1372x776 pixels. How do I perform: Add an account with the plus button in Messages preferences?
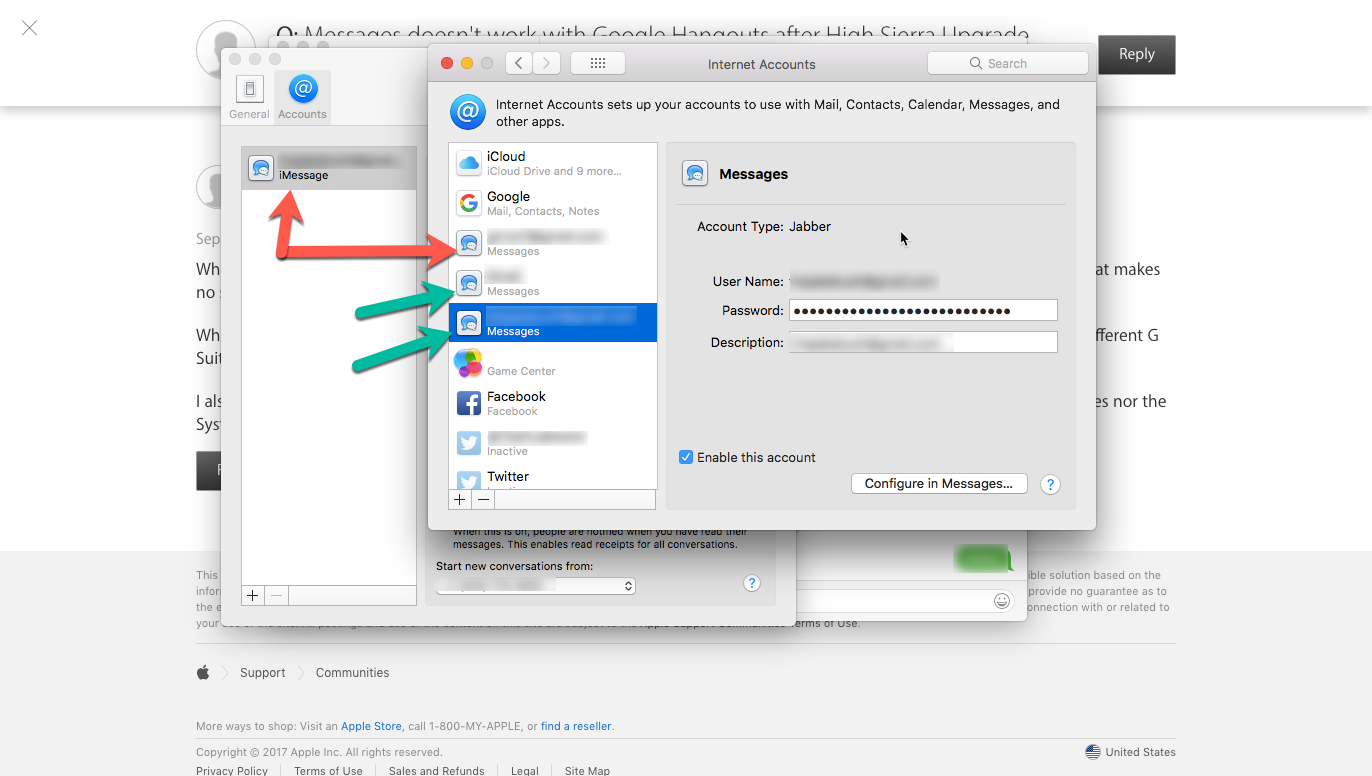(253, 595)
